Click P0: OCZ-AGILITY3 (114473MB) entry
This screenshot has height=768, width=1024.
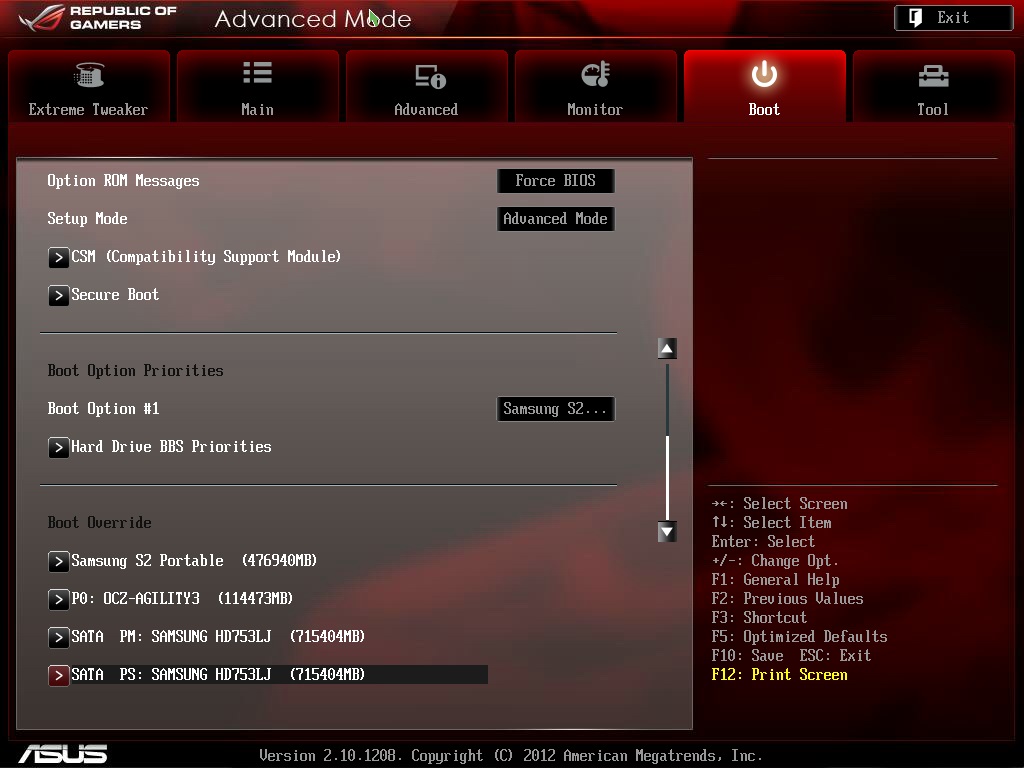pos(182,599)
